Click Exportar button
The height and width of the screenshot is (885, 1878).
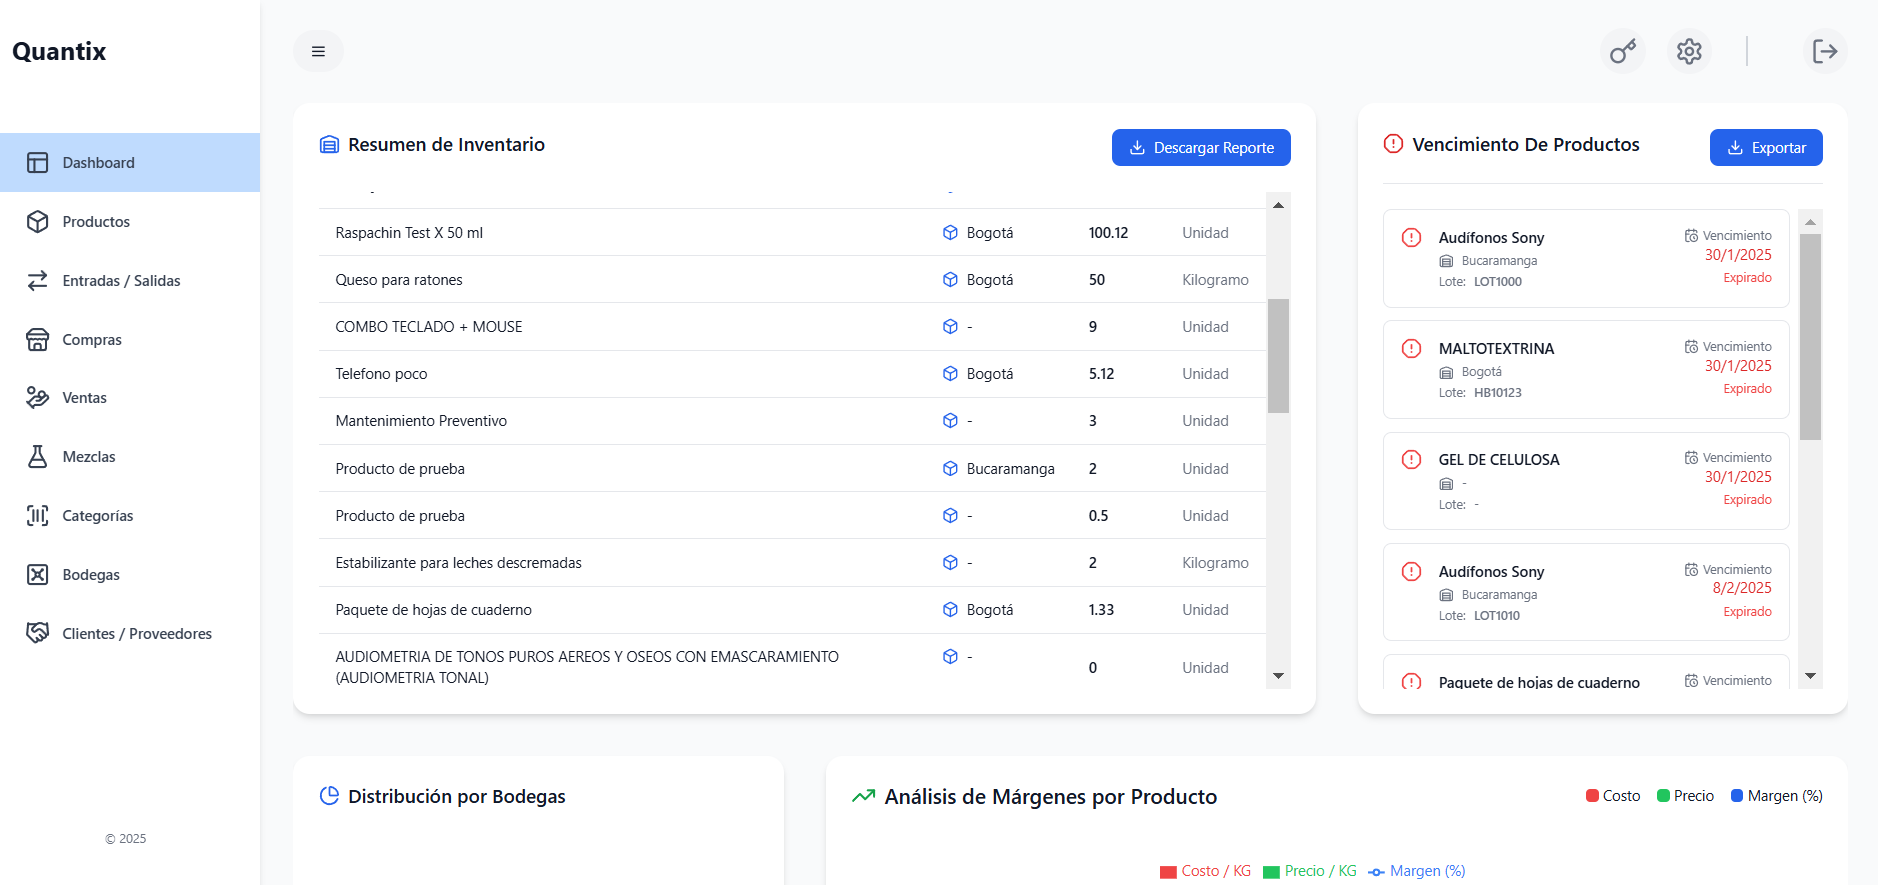[1766, 147]
